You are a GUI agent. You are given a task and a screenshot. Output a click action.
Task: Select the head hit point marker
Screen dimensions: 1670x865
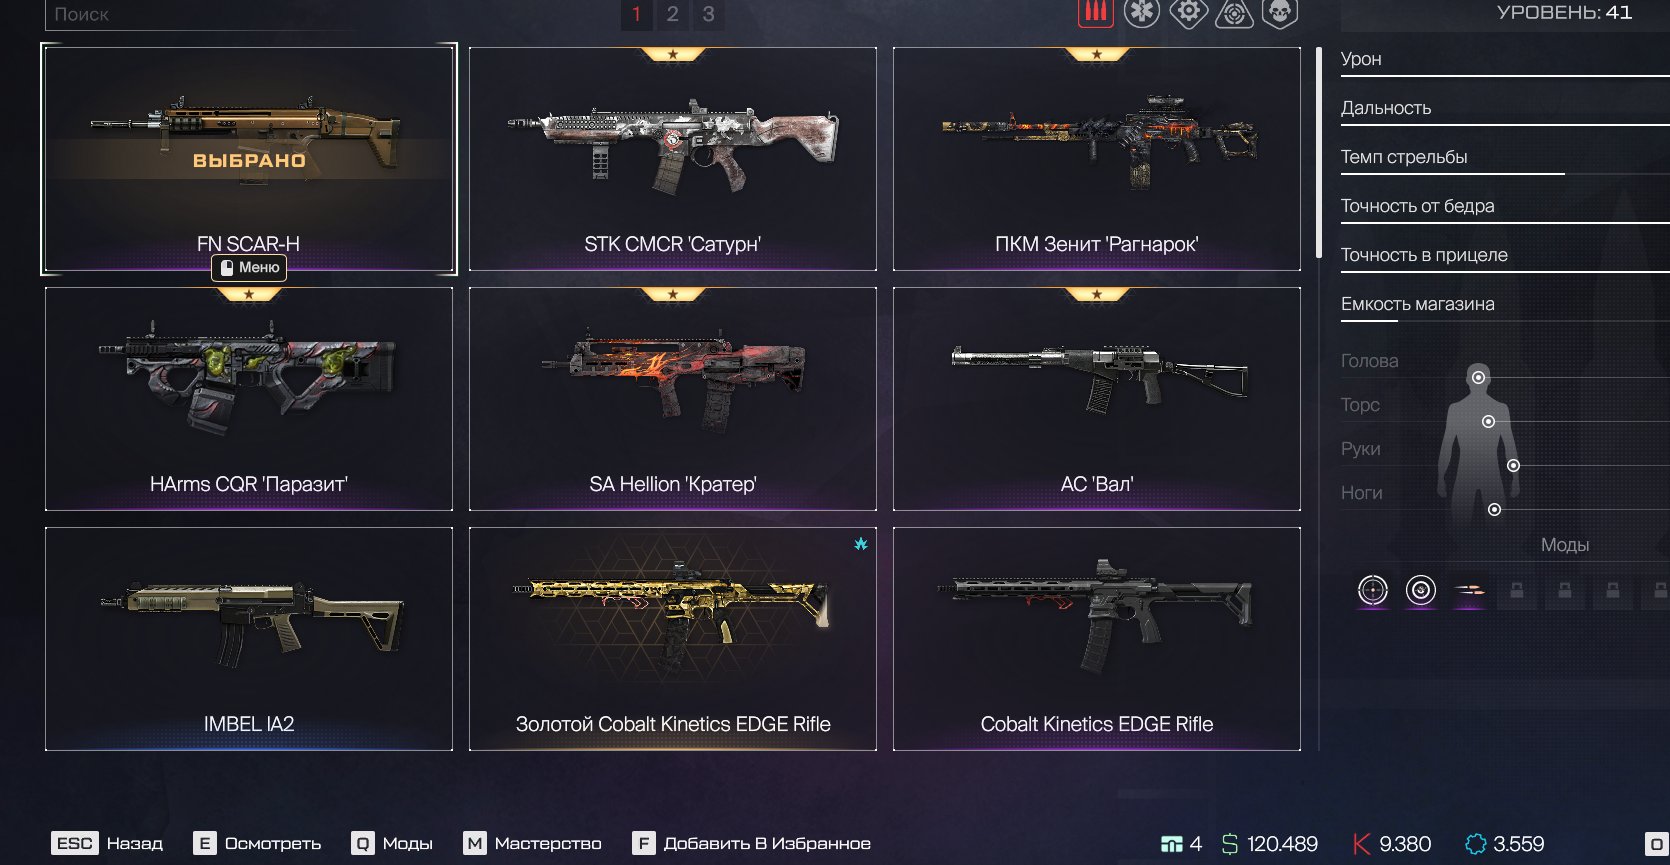pos(1478,377)
